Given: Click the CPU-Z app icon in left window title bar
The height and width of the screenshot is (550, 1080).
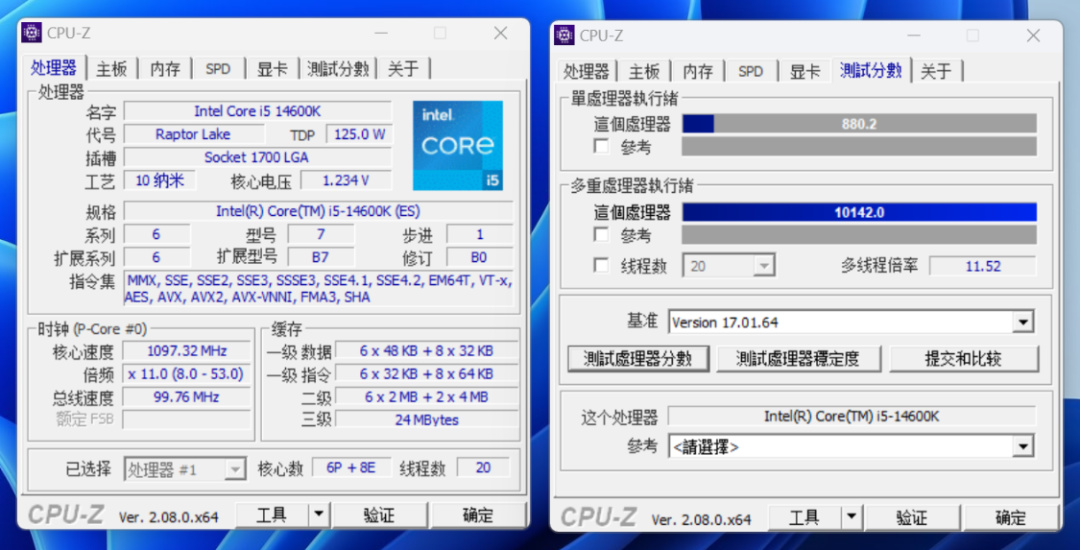Looking at the screenshot, I should (32, 32).
